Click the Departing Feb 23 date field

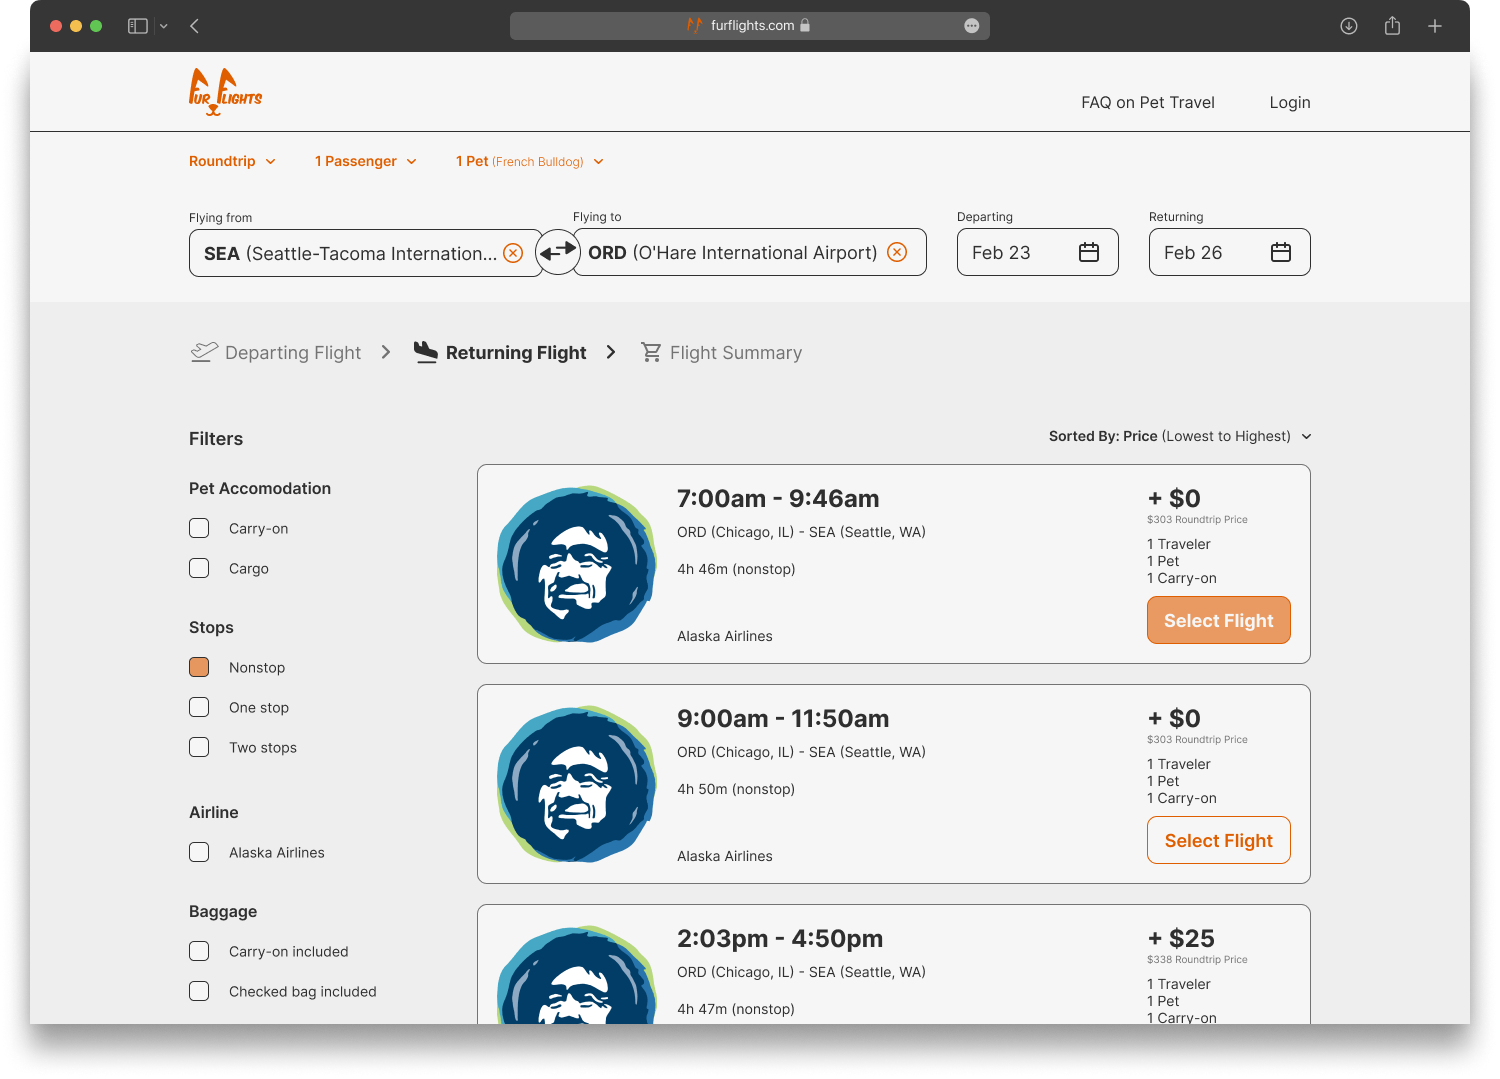click(x=1038, y=252)
